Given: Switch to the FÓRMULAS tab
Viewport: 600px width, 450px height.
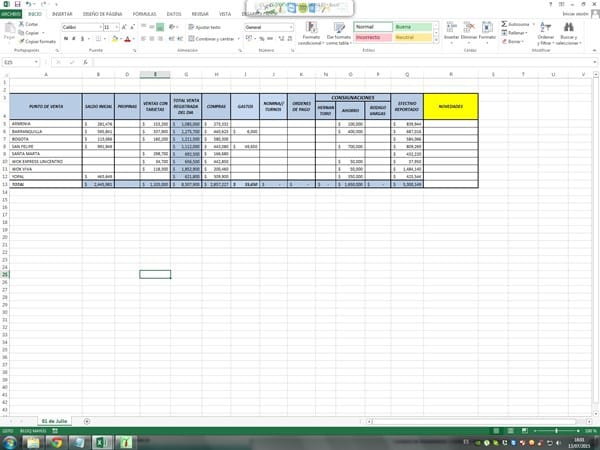Looking at the screenshot, I should pos(145,14).
